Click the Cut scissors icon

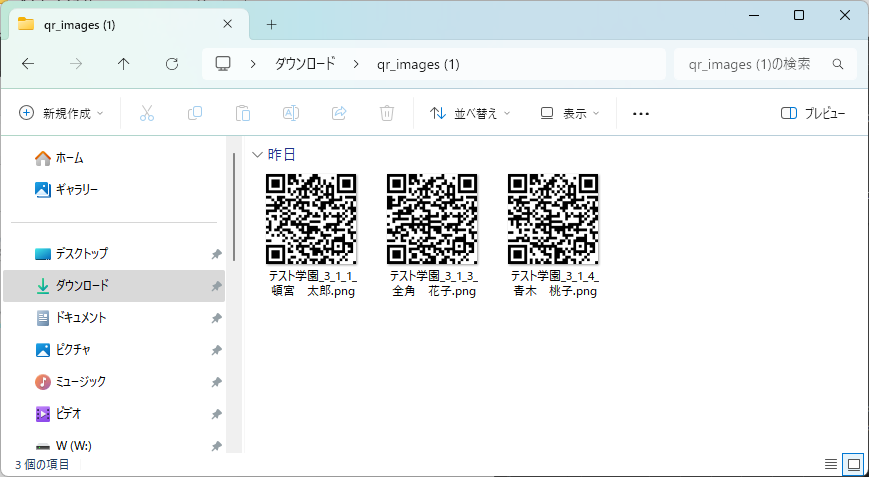[147, 114]
